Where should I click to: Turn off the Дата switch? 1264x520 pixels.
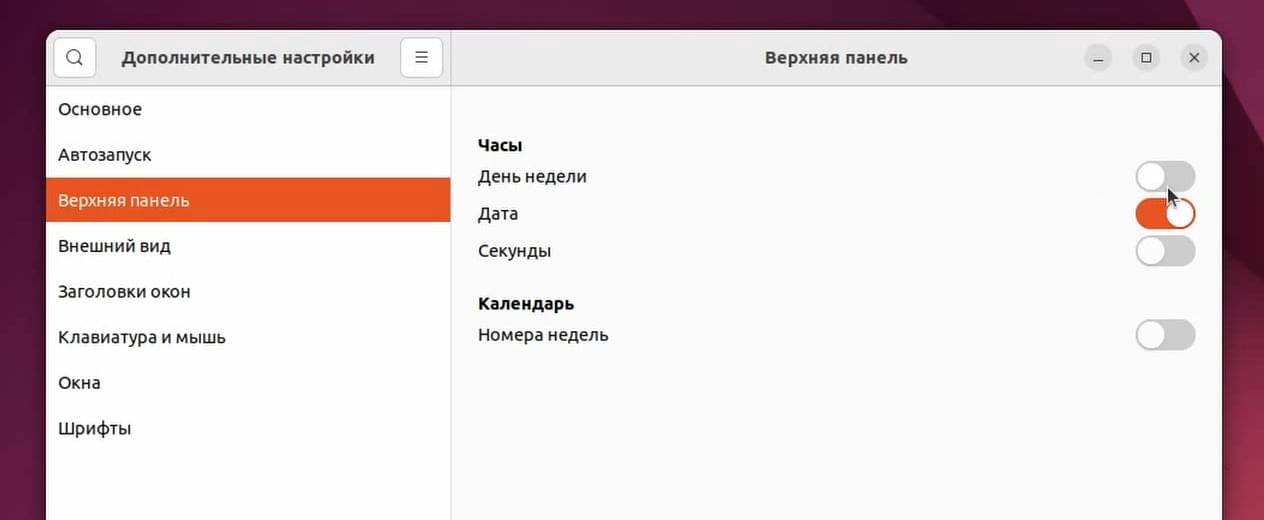point(1165,214)
